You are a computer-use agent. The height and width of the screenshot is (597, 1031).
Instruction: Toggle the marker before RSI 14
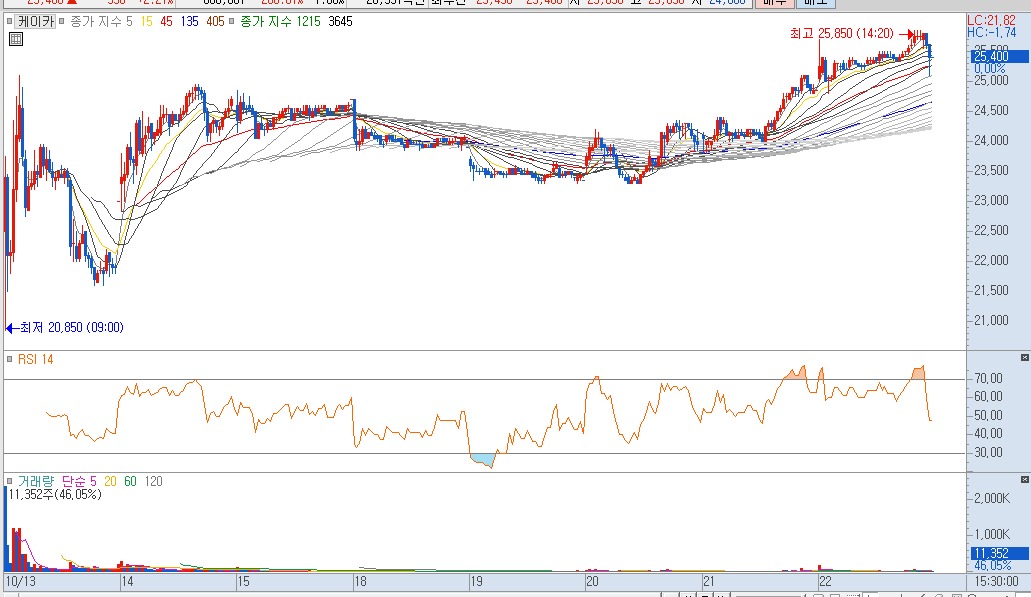tap(9, 359)
